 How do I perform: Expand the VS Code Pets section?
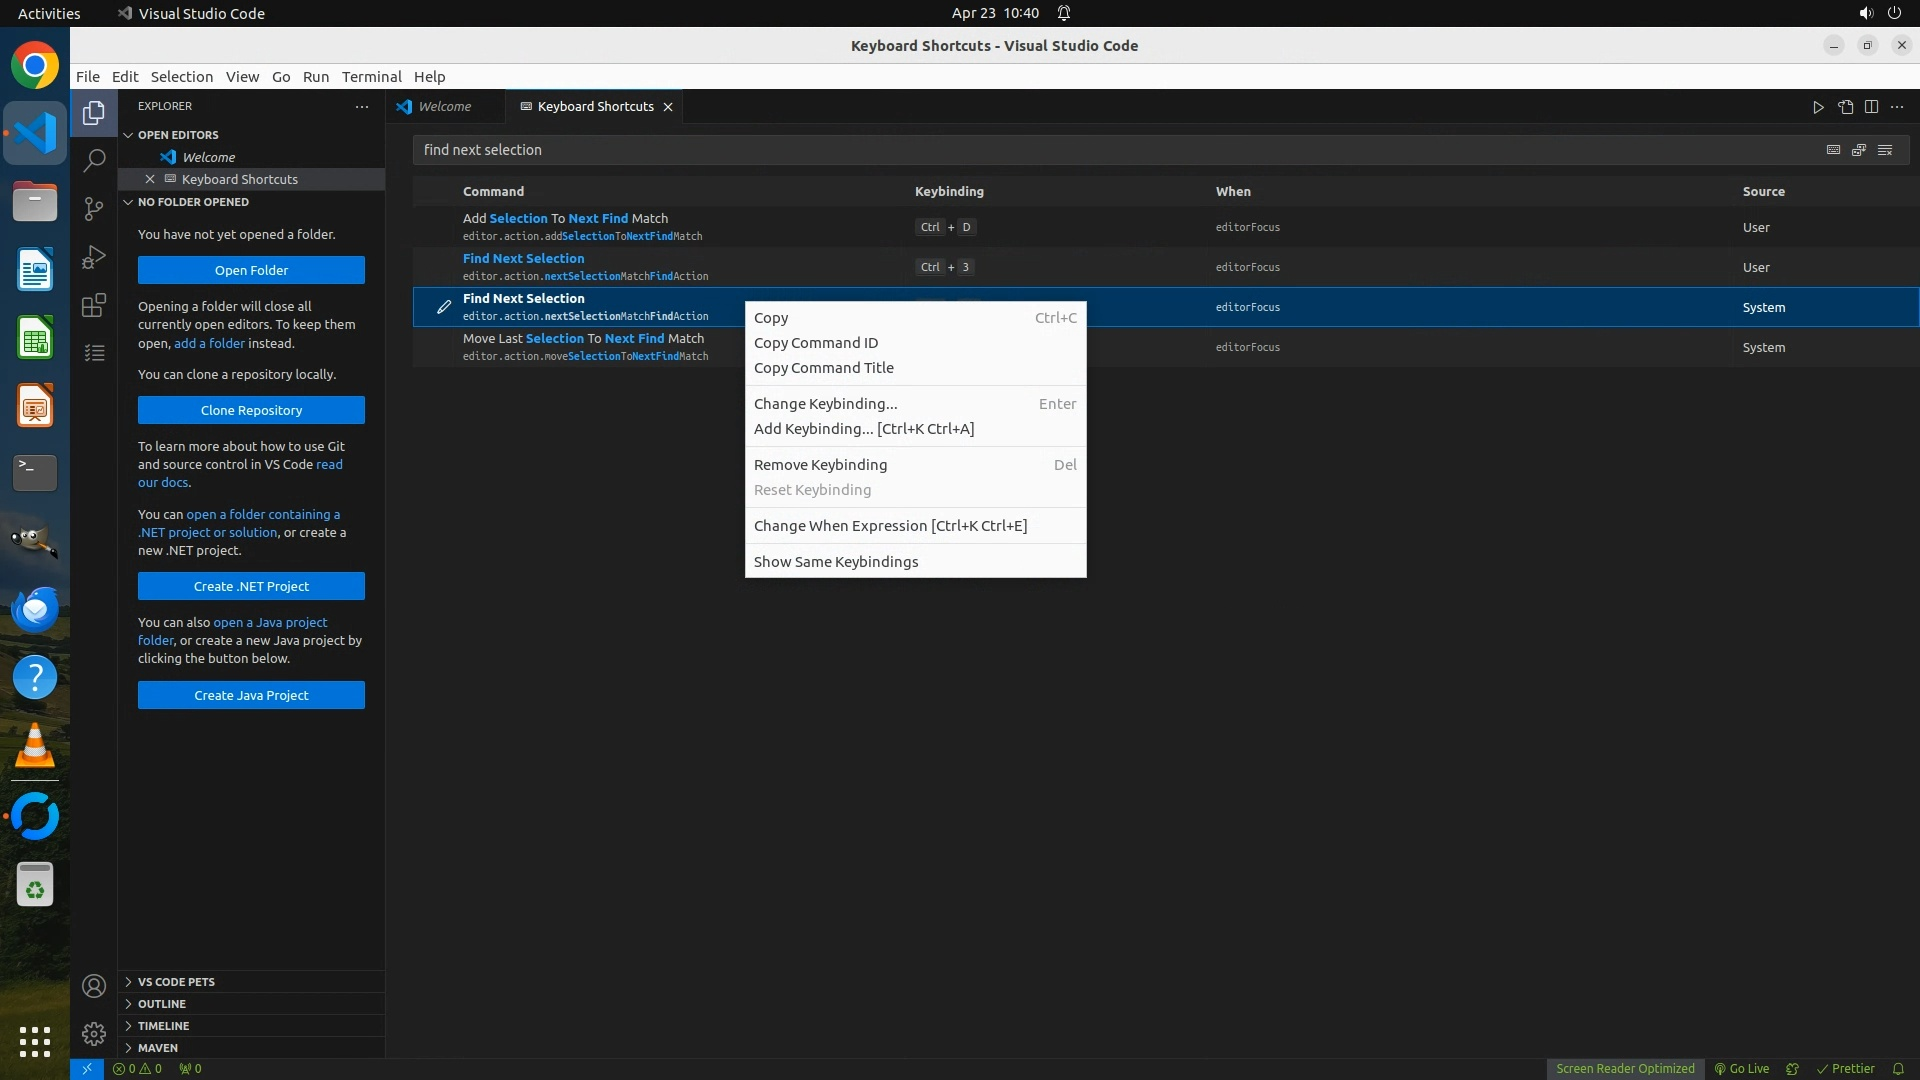[176, 982]
